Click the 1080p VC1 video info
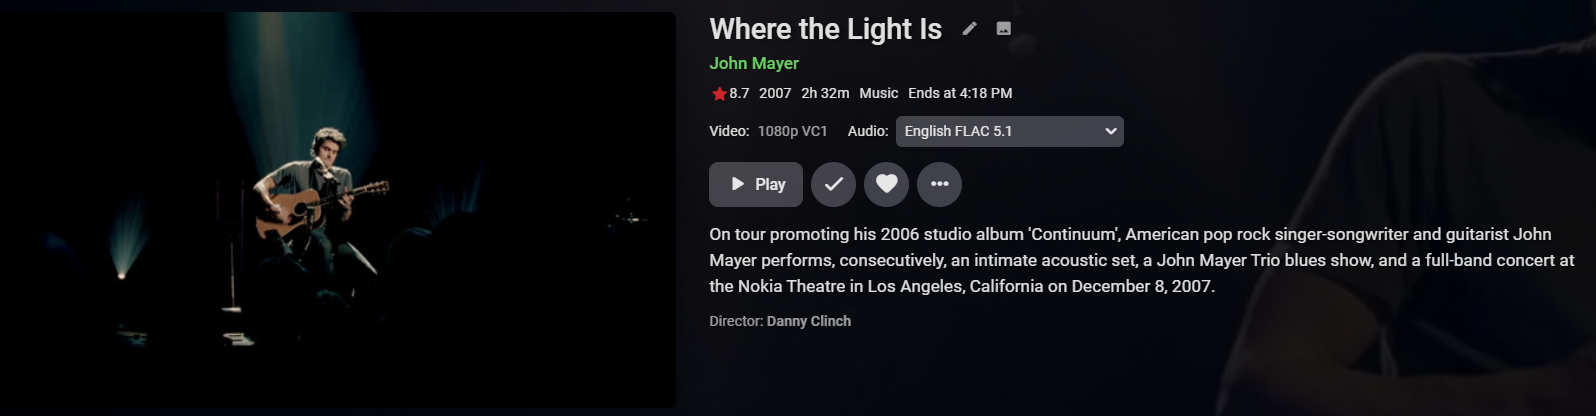 point(792,131)
